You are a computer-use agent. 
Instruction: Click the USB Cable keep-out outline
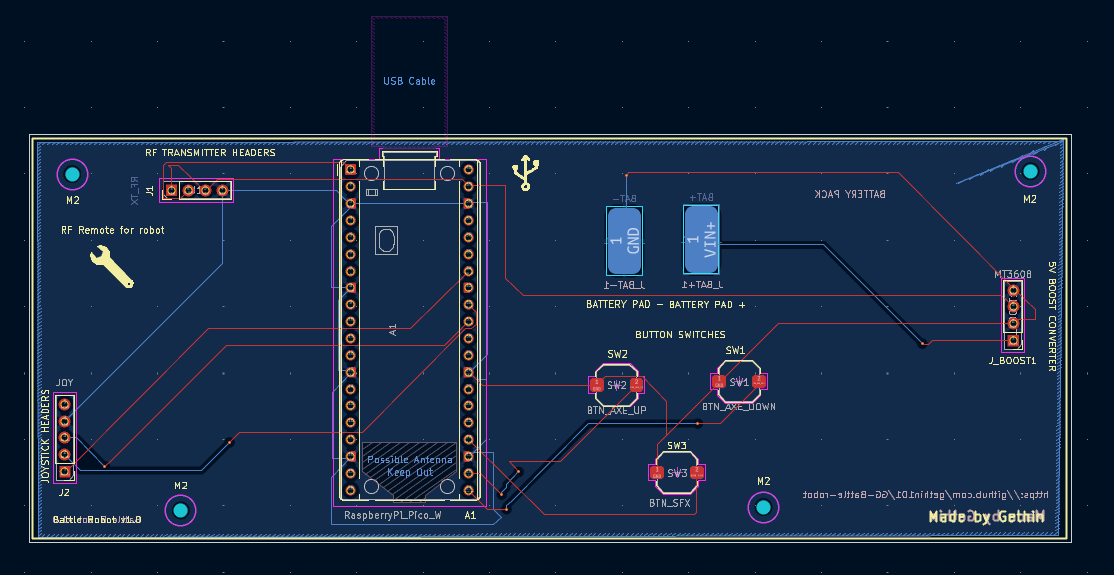click(409, 81)
